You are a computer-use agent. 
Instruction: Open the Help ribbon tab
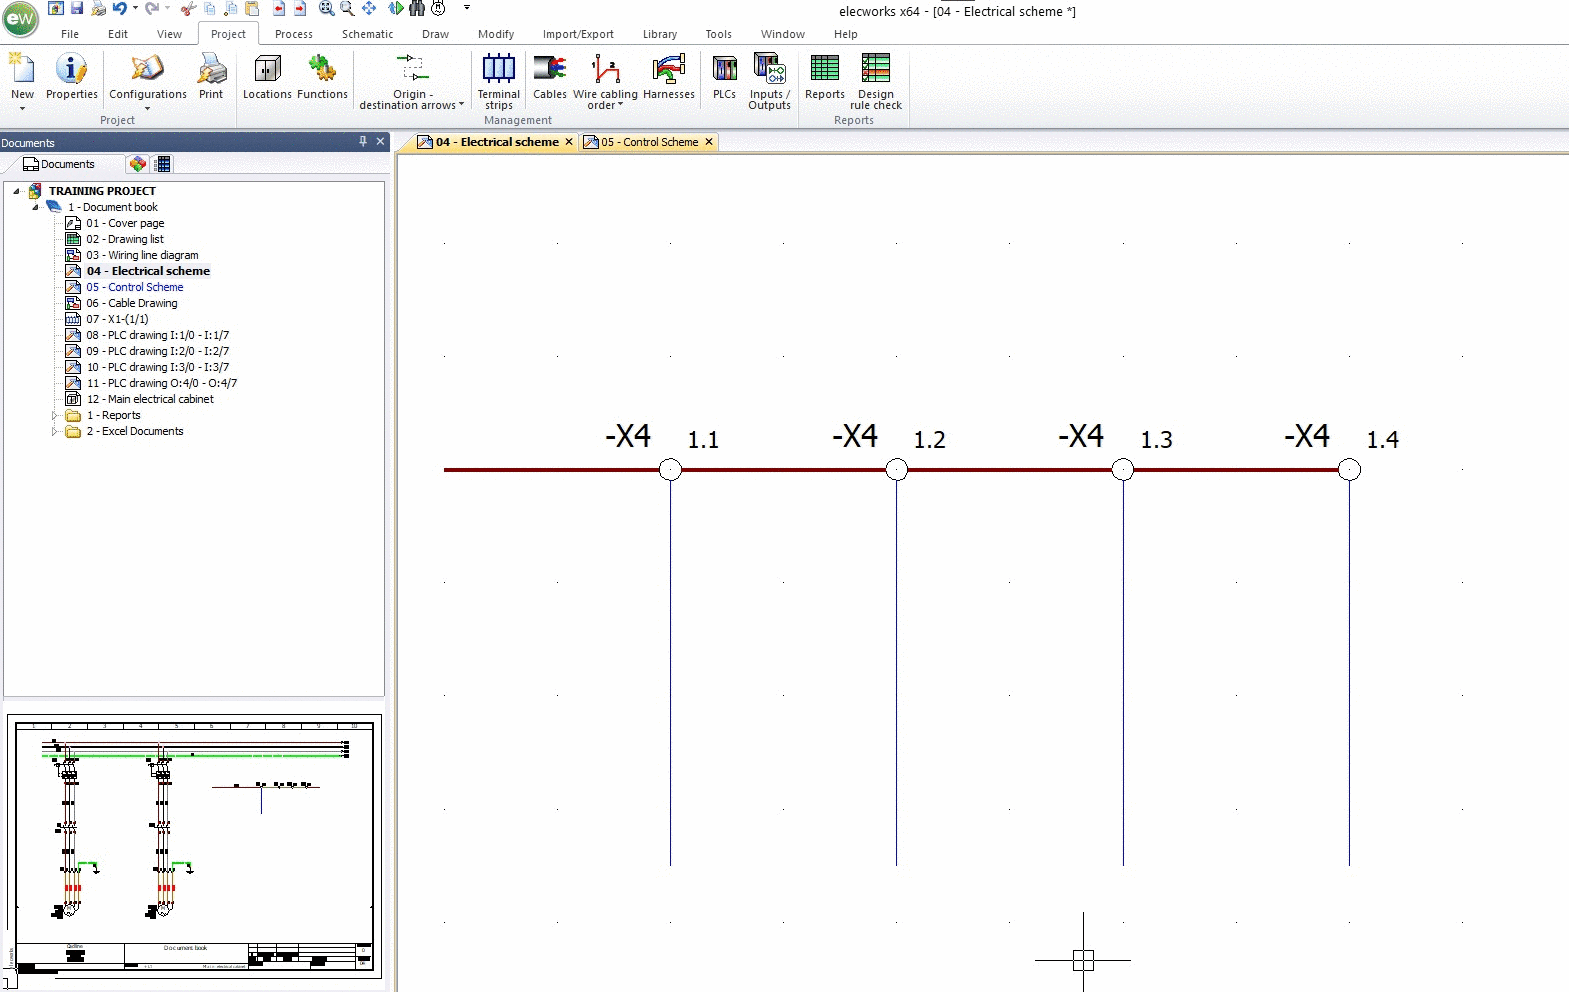pyautogui.click(x=846, y=34)
